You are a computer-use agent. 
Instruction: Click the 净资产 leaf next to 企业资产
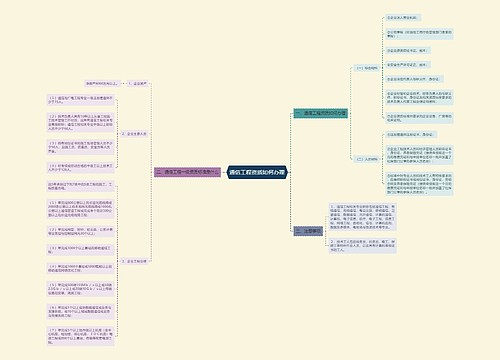[101, 83]
